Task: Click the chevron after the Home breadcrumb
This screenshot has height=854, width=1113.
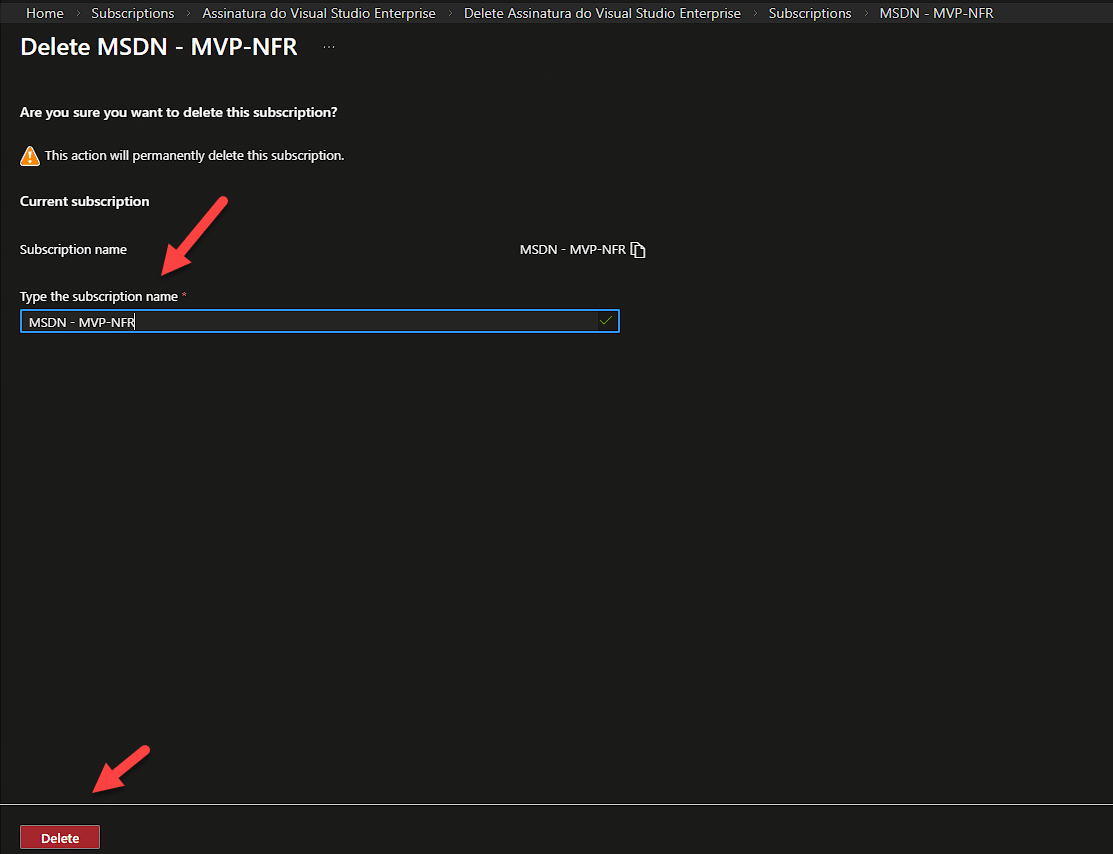Action: coord(76,13)
